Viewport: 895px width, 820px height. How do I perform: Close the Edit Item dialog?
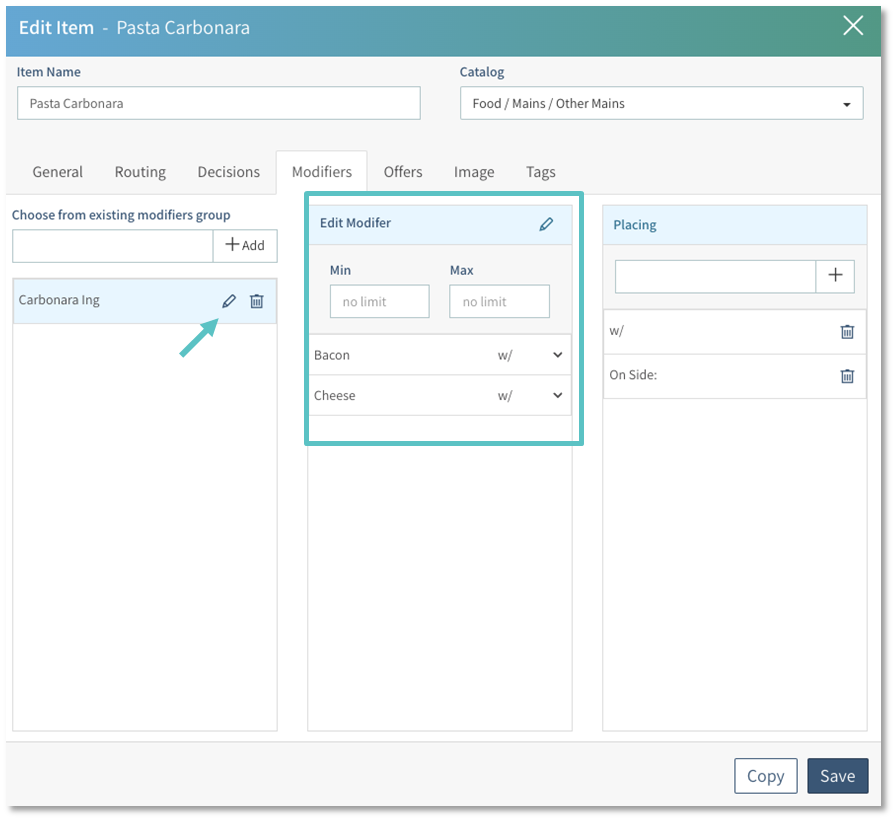point(853,26)
